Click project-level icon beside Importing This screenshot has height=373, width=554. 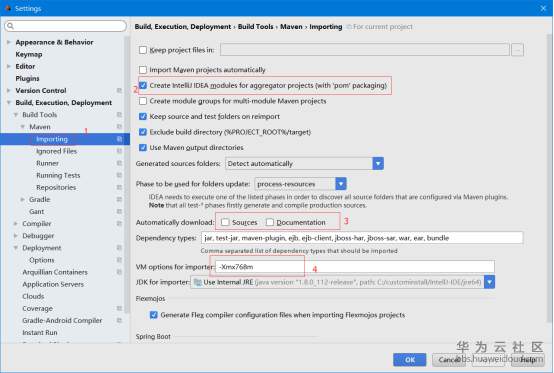click(119, 139)
